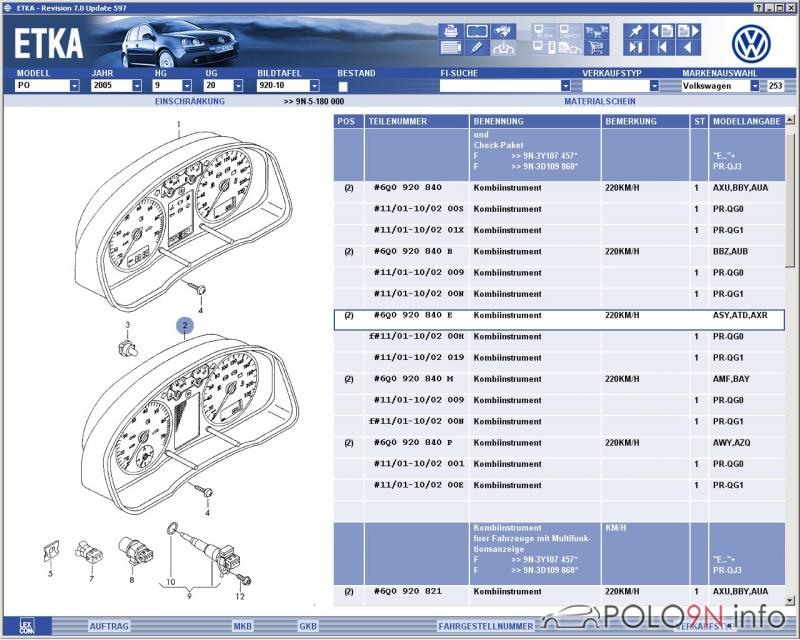Click the FAHRGESTELLNUMMER button

(x=486, y=626)
